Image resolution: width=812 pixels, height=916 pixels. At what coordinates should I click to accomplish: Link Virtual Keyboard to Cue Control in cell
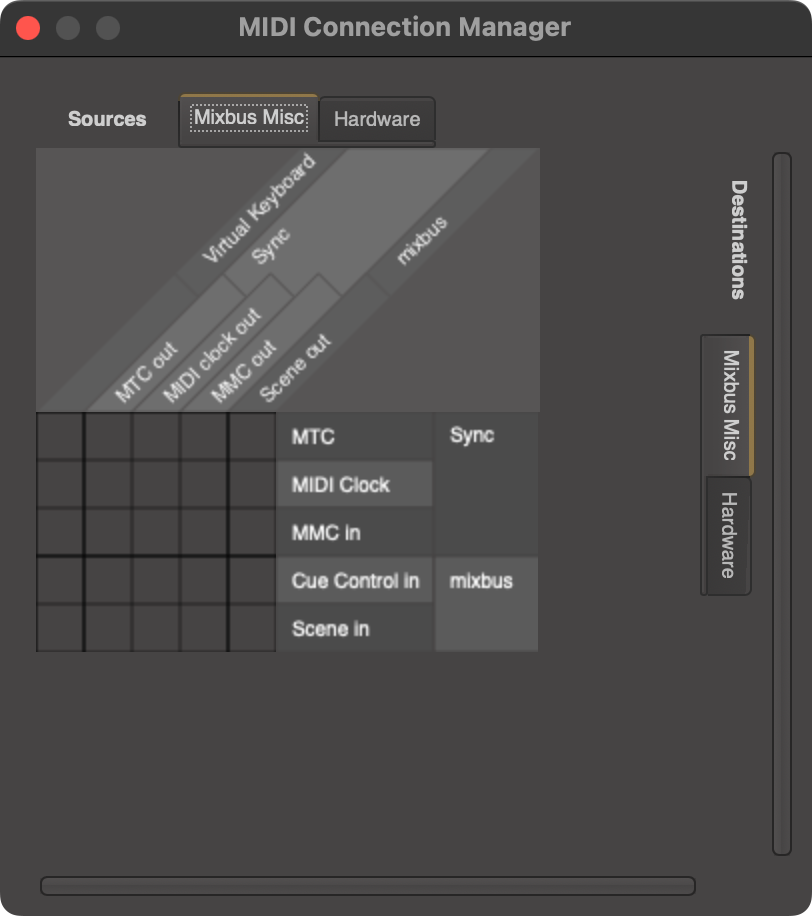(x=60, y=581)
